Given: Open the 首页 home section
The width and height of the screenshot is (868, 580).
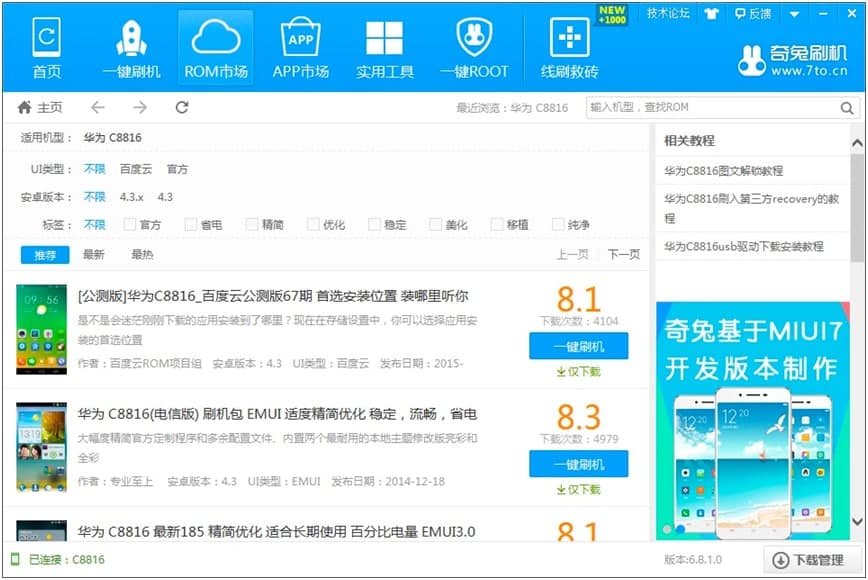Looking at the screenshot, I should [46, 49].
